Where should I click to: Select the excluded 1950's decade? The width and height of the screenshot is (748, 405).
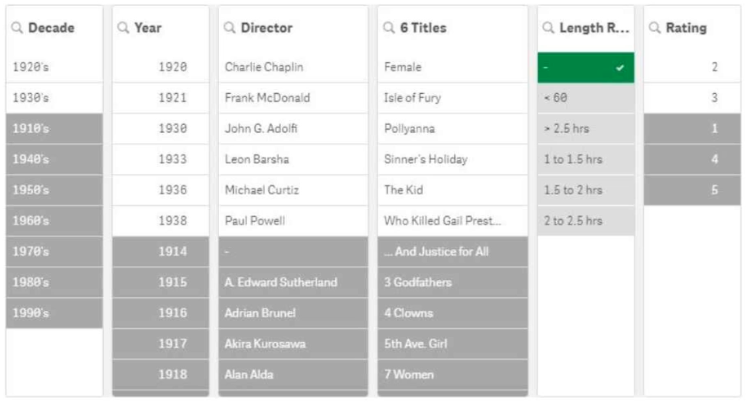(x=54, y=190)
